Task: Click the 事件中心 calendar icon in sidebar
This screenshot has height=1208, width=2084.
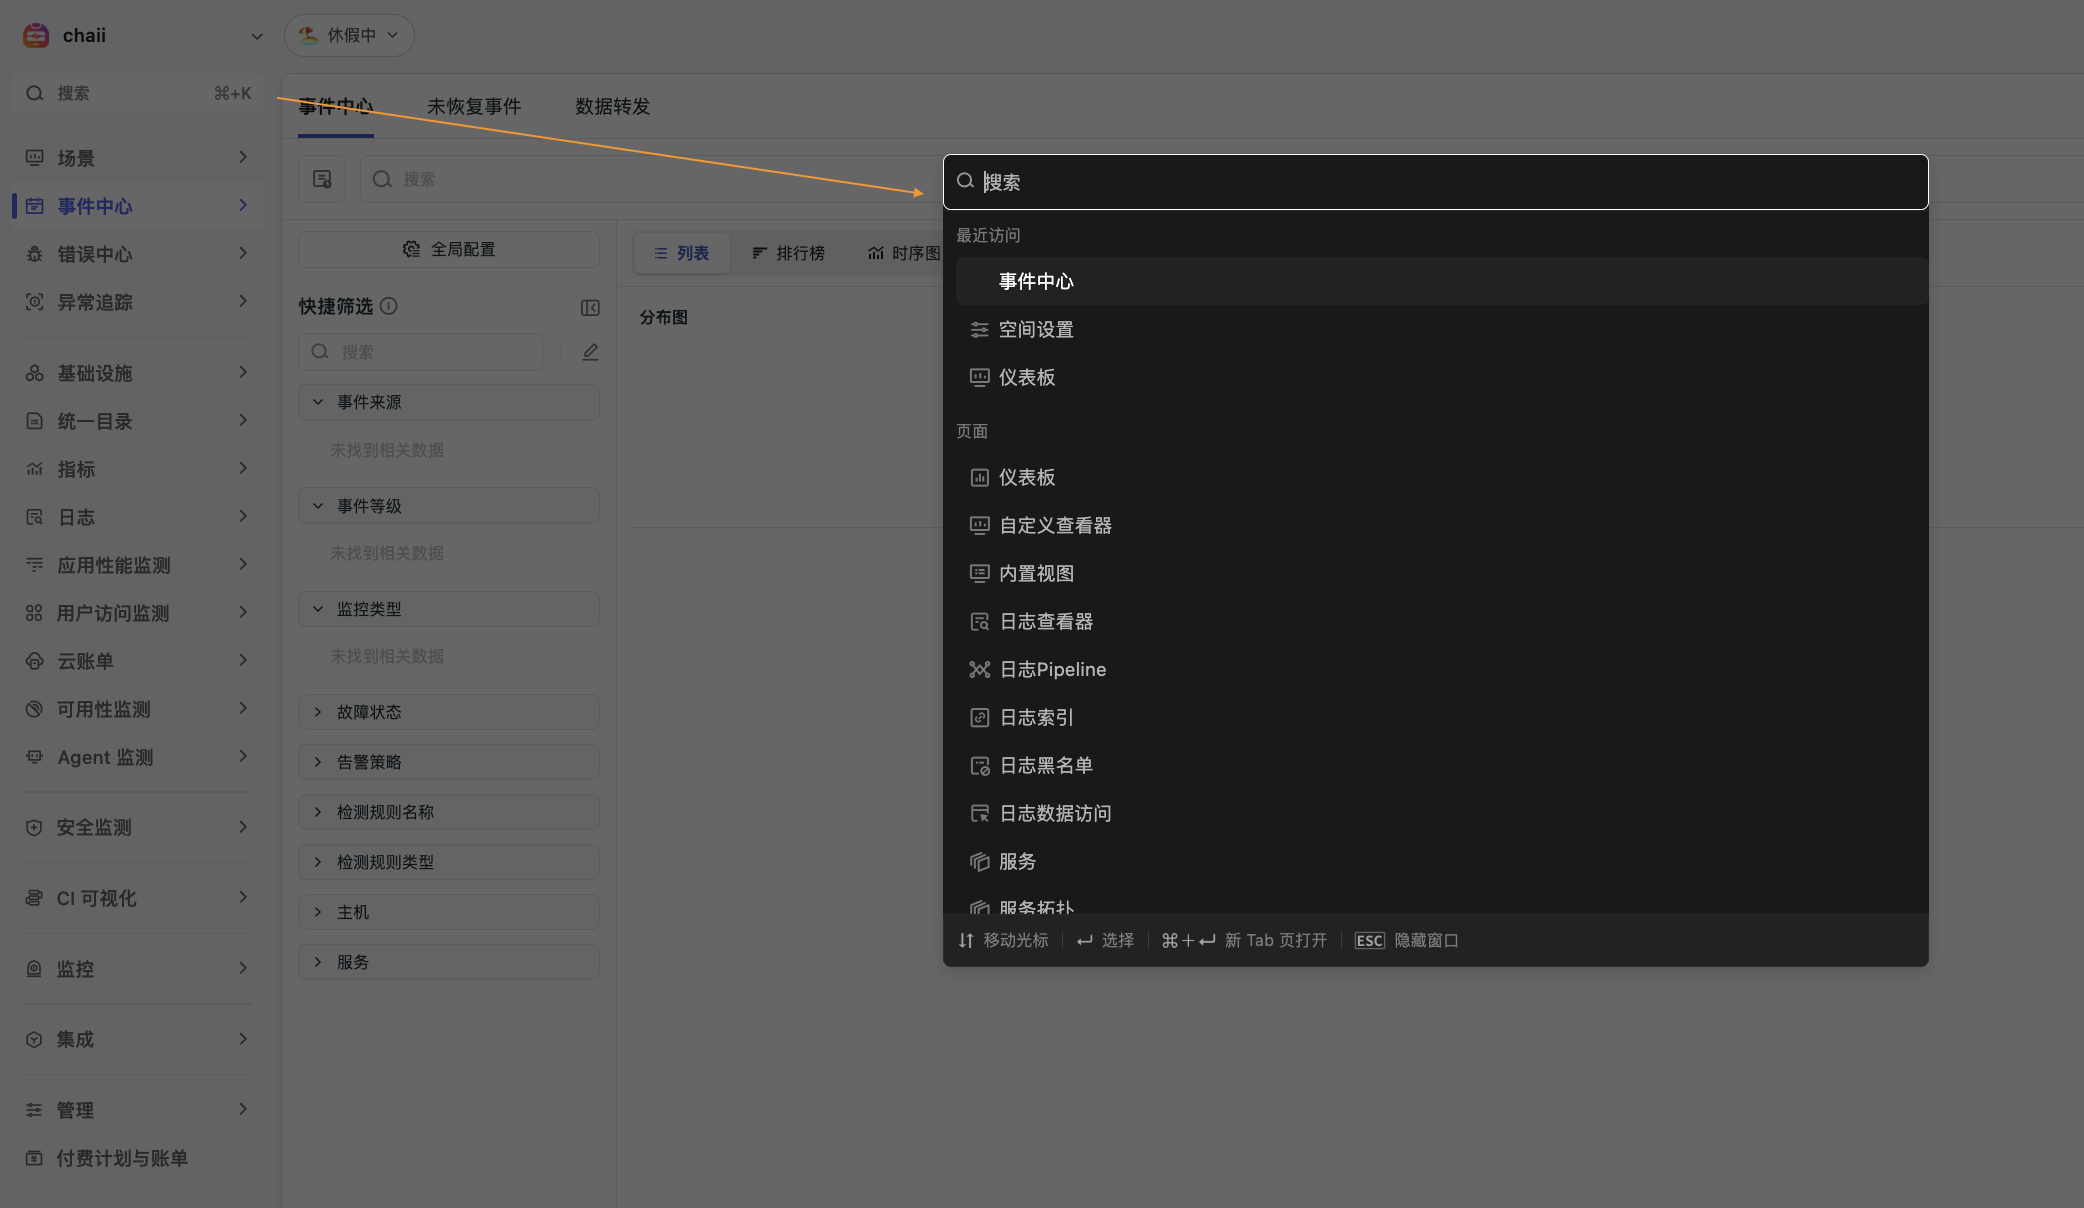Action: (34, 206)
